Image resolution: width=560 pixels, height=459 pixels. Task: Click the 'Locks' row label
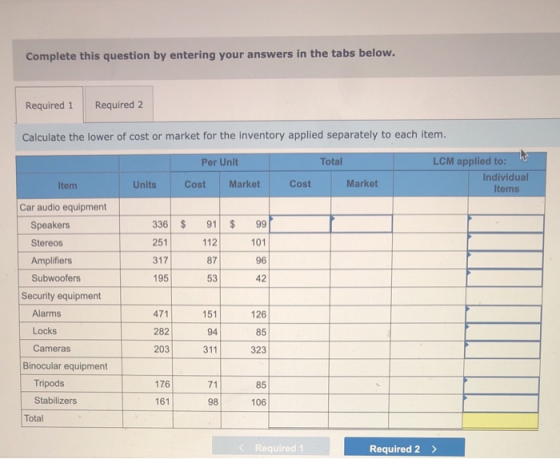coord(45,331)
